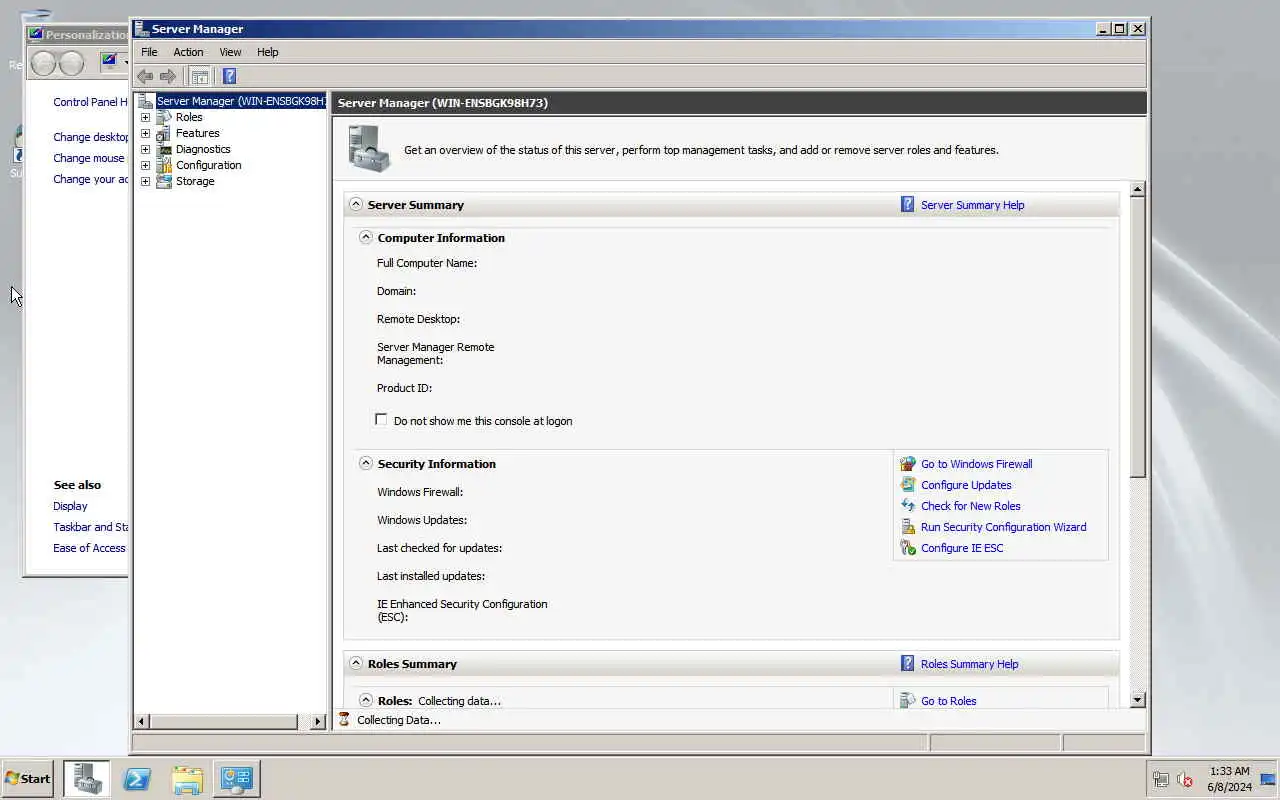The height and width of the screenshot is (800, 1280).
Task: Click the Storage tree node icon
Action: 164,181
